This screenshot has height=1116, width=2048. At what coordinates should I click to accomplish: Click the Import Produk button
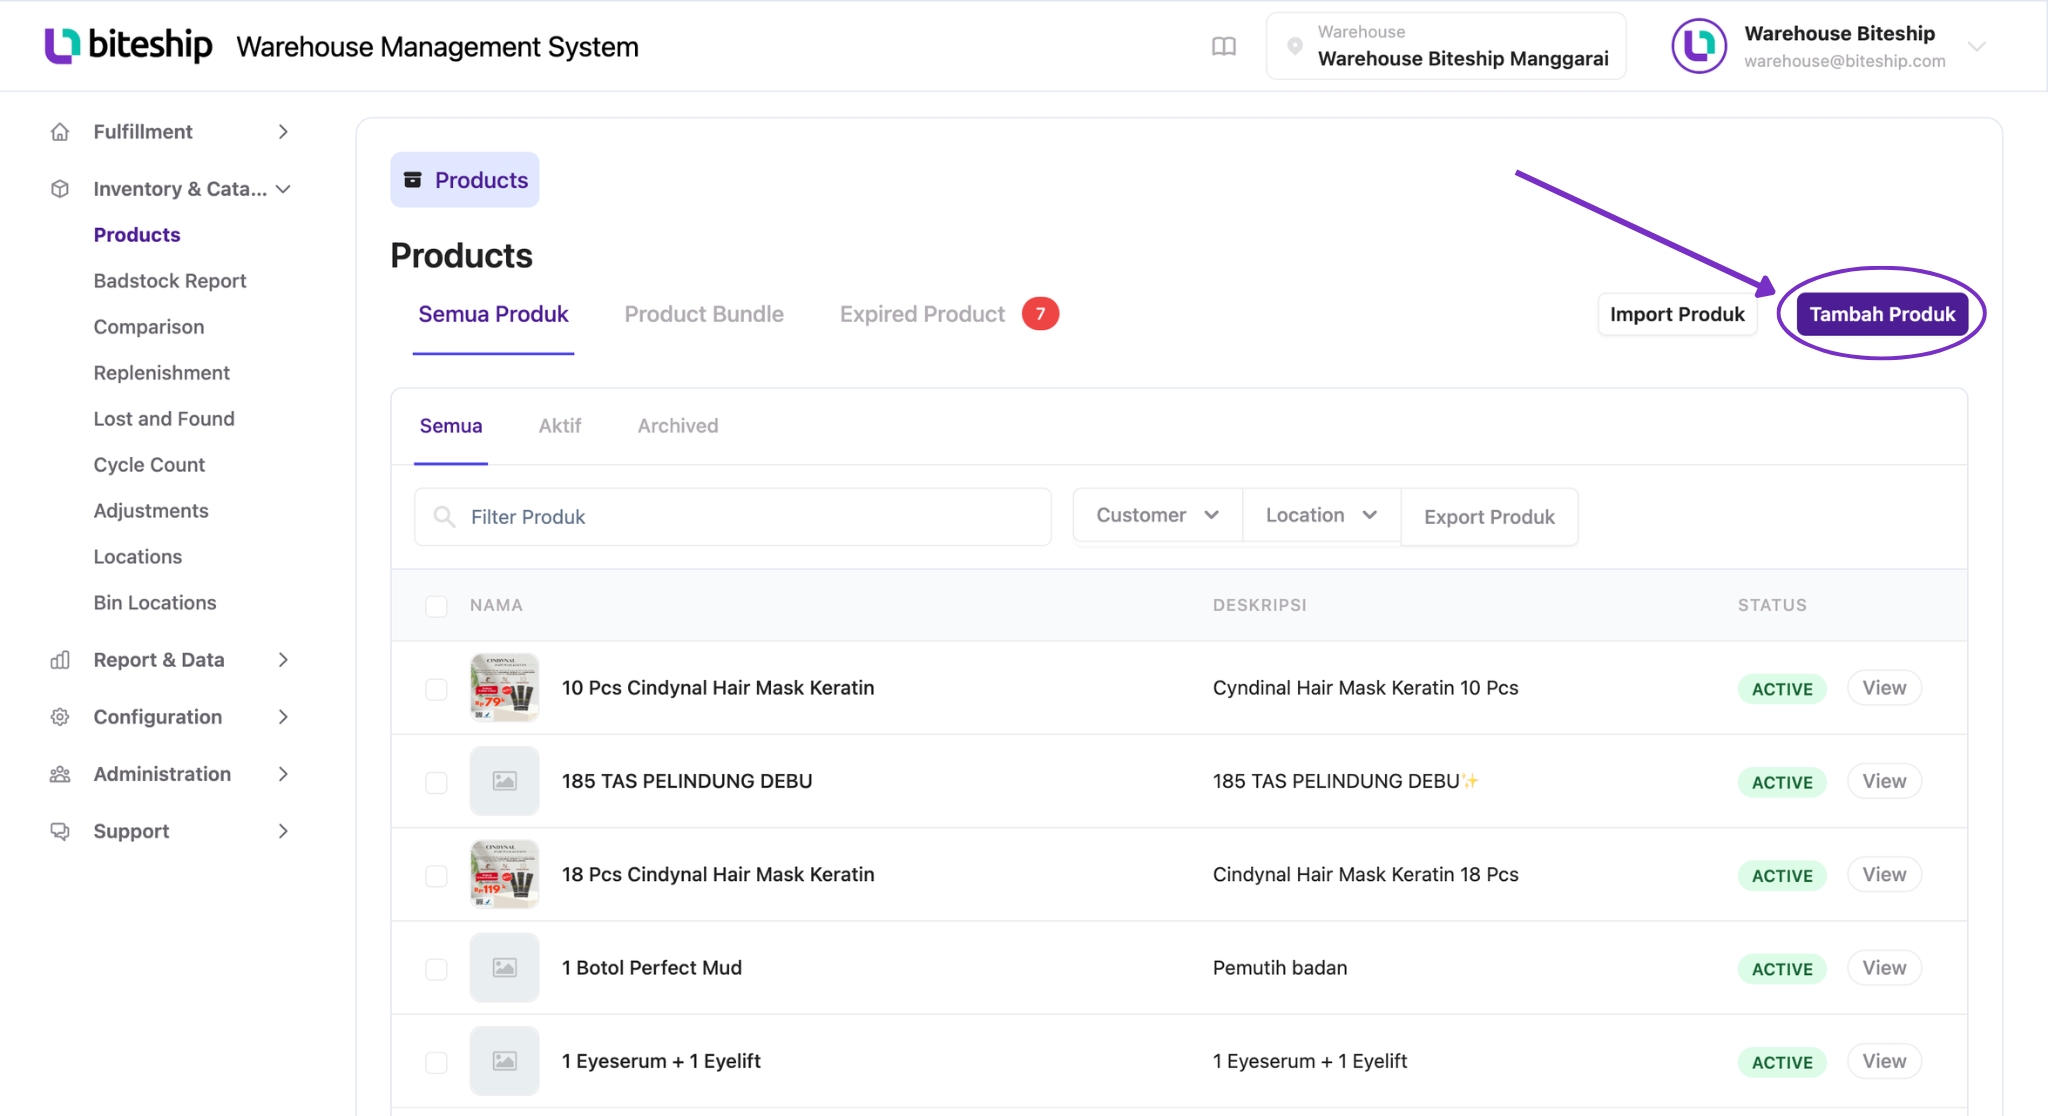tap(1677, 314)
